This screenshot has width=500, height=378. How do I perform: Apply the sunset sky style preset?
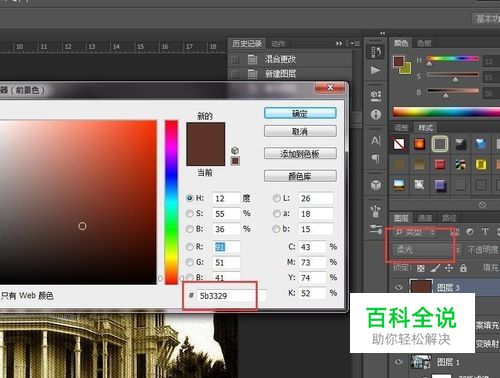399,185
